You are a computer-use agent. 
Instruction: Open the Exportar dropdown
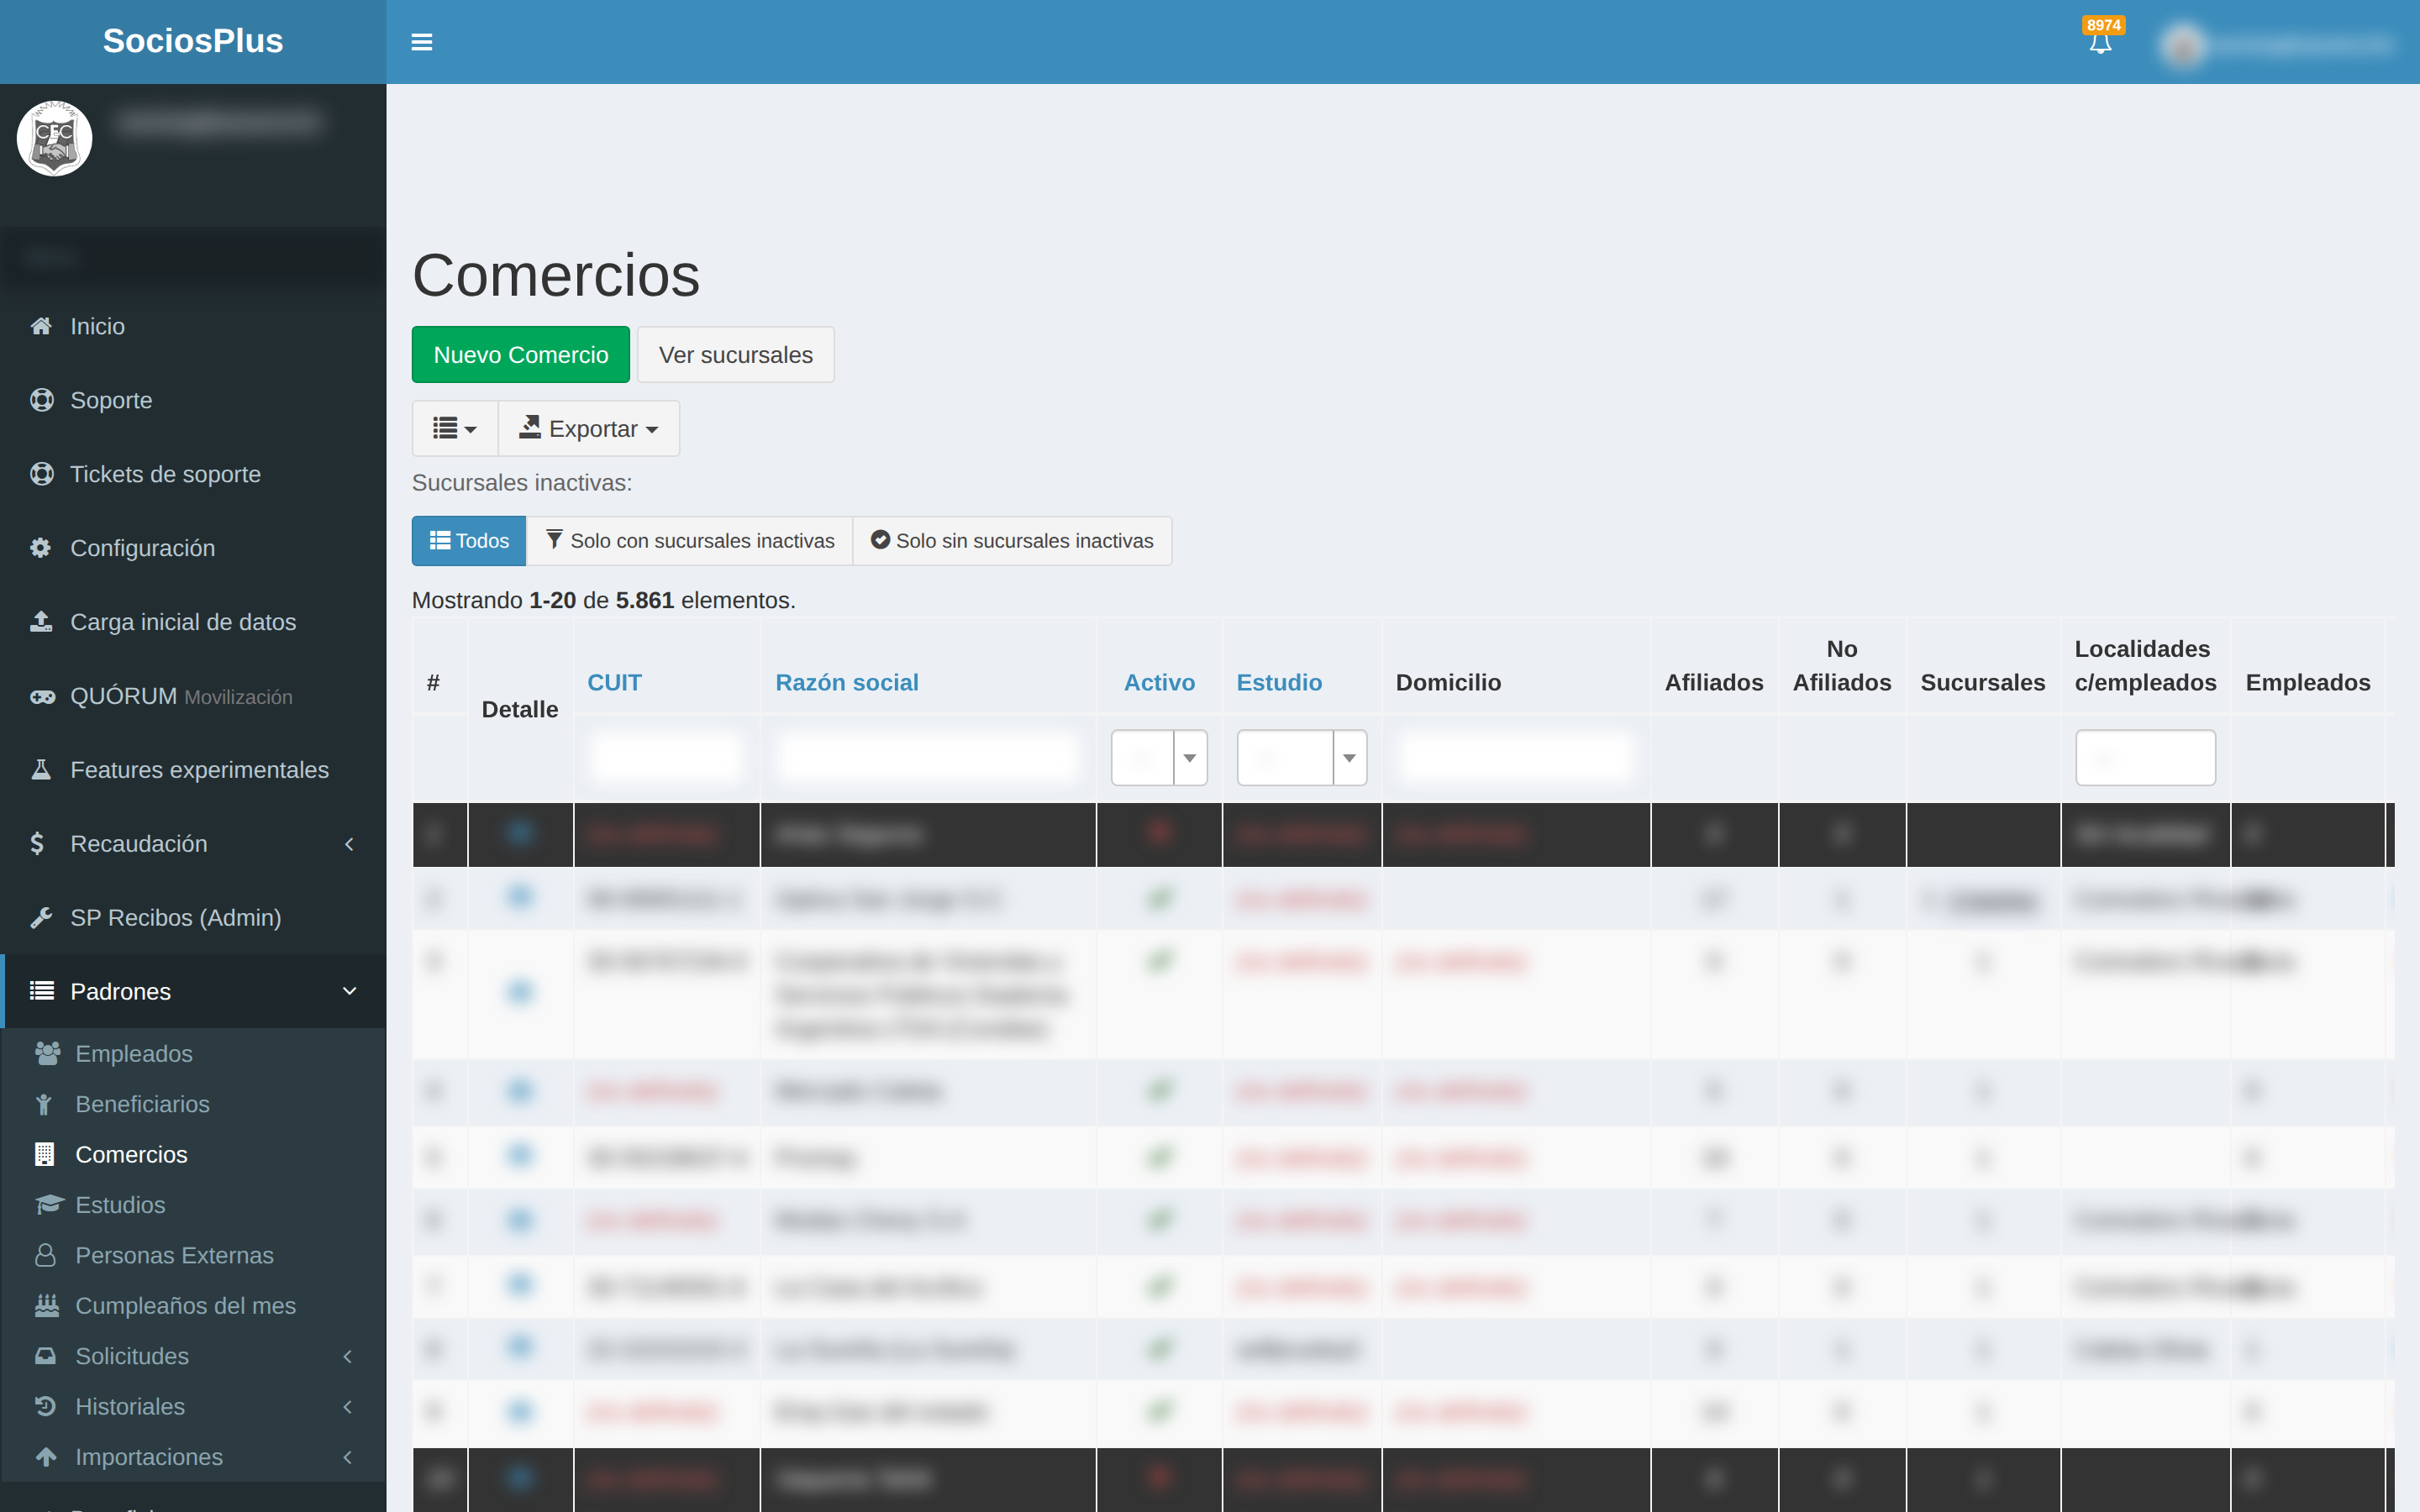pos(589,429)
